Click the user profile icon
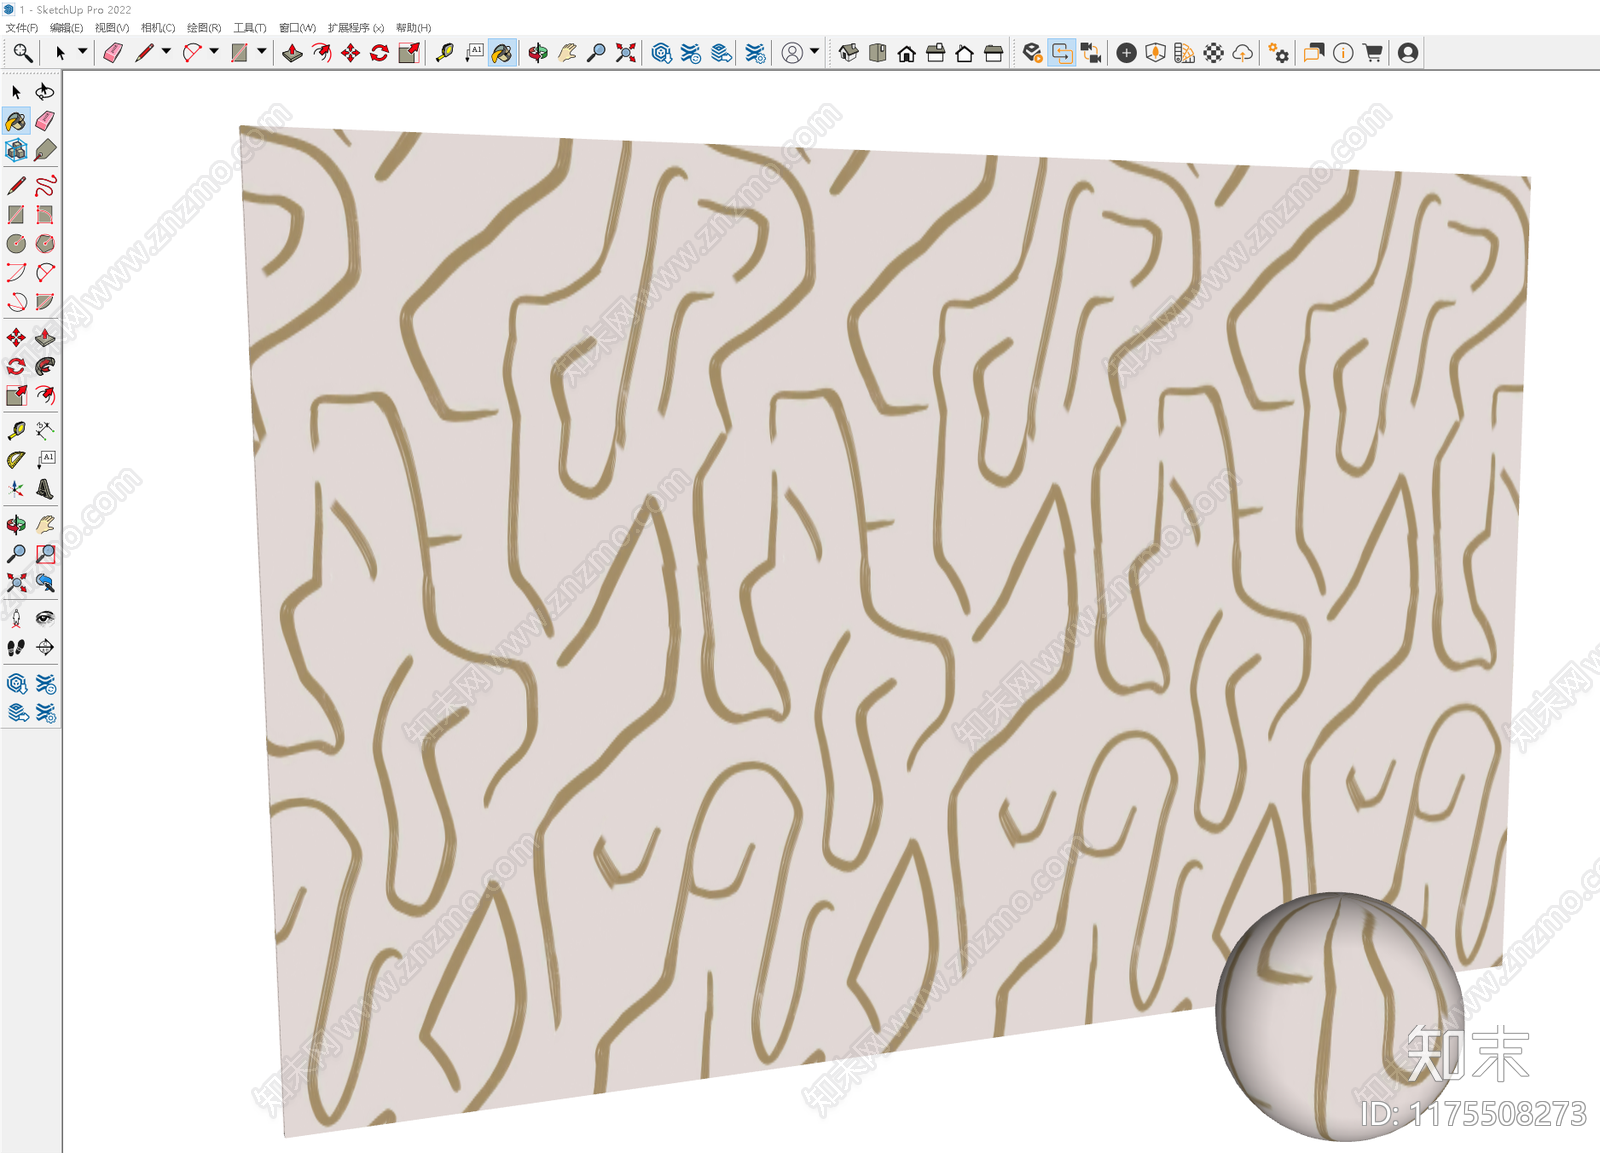The image size is (1600, 1153). 1408,53
